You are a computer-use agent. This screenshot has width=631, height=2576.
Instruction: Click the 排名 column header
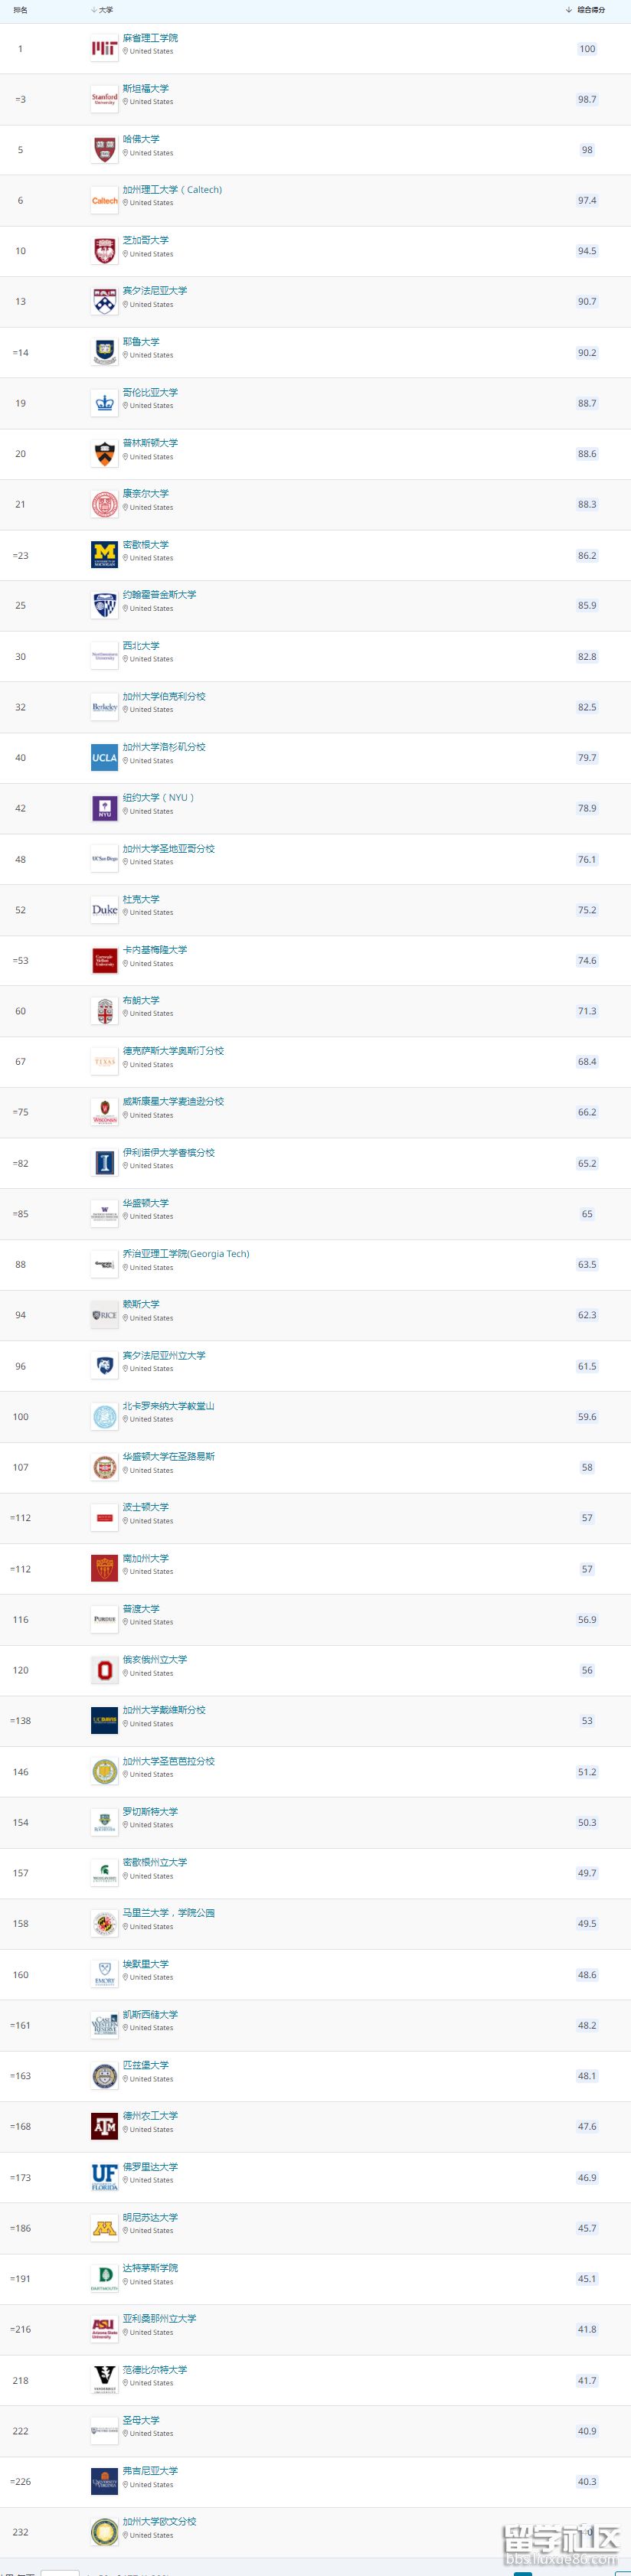[x=20, y=10]
